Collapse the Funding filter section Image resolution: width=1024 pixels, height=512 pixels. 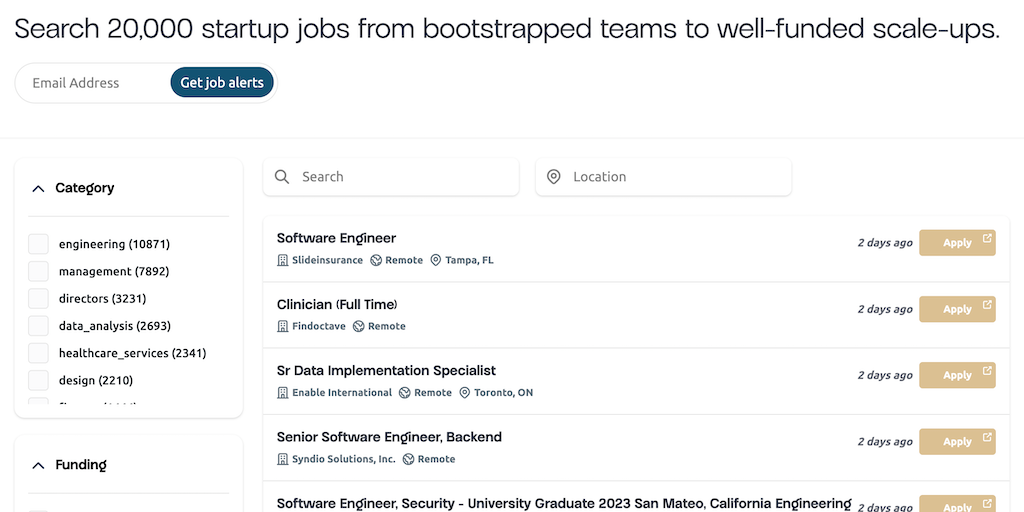(39, 465)
